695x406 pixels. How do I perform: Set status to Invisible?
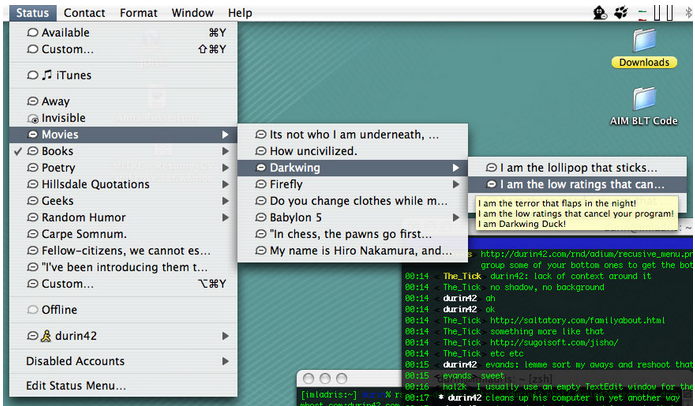click(123, 118)
